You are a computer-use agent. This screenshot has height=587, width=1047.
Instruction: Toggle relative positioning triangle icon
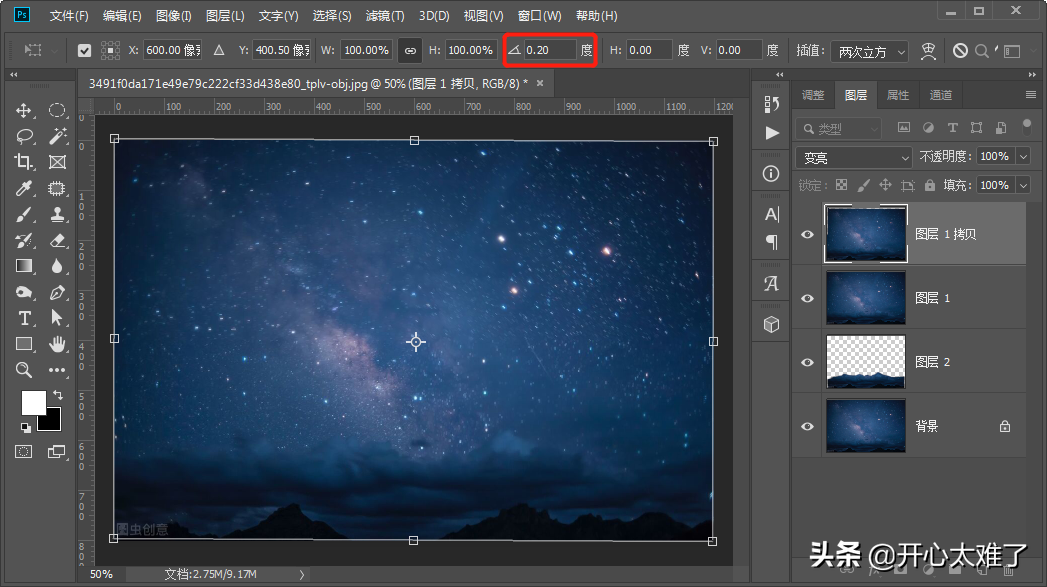(x=219, y=50)
